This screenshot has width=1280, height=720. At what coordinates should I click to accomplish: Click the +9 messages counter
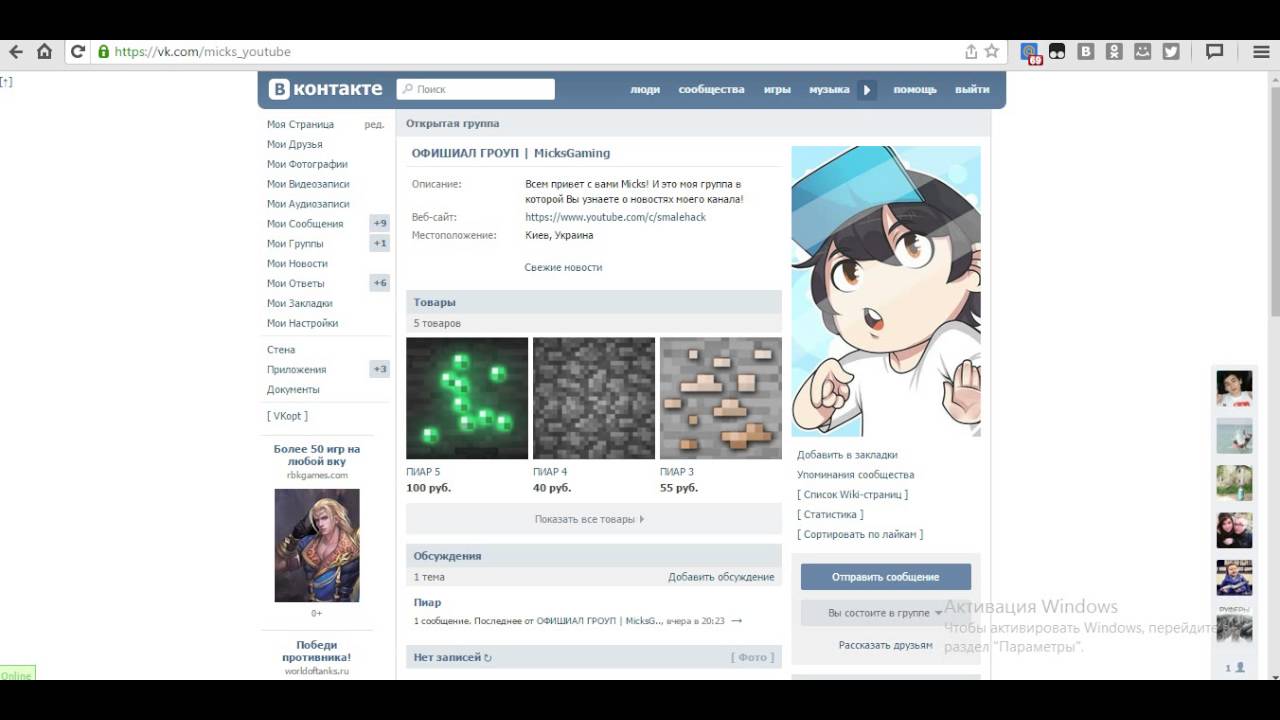point(380,224)
